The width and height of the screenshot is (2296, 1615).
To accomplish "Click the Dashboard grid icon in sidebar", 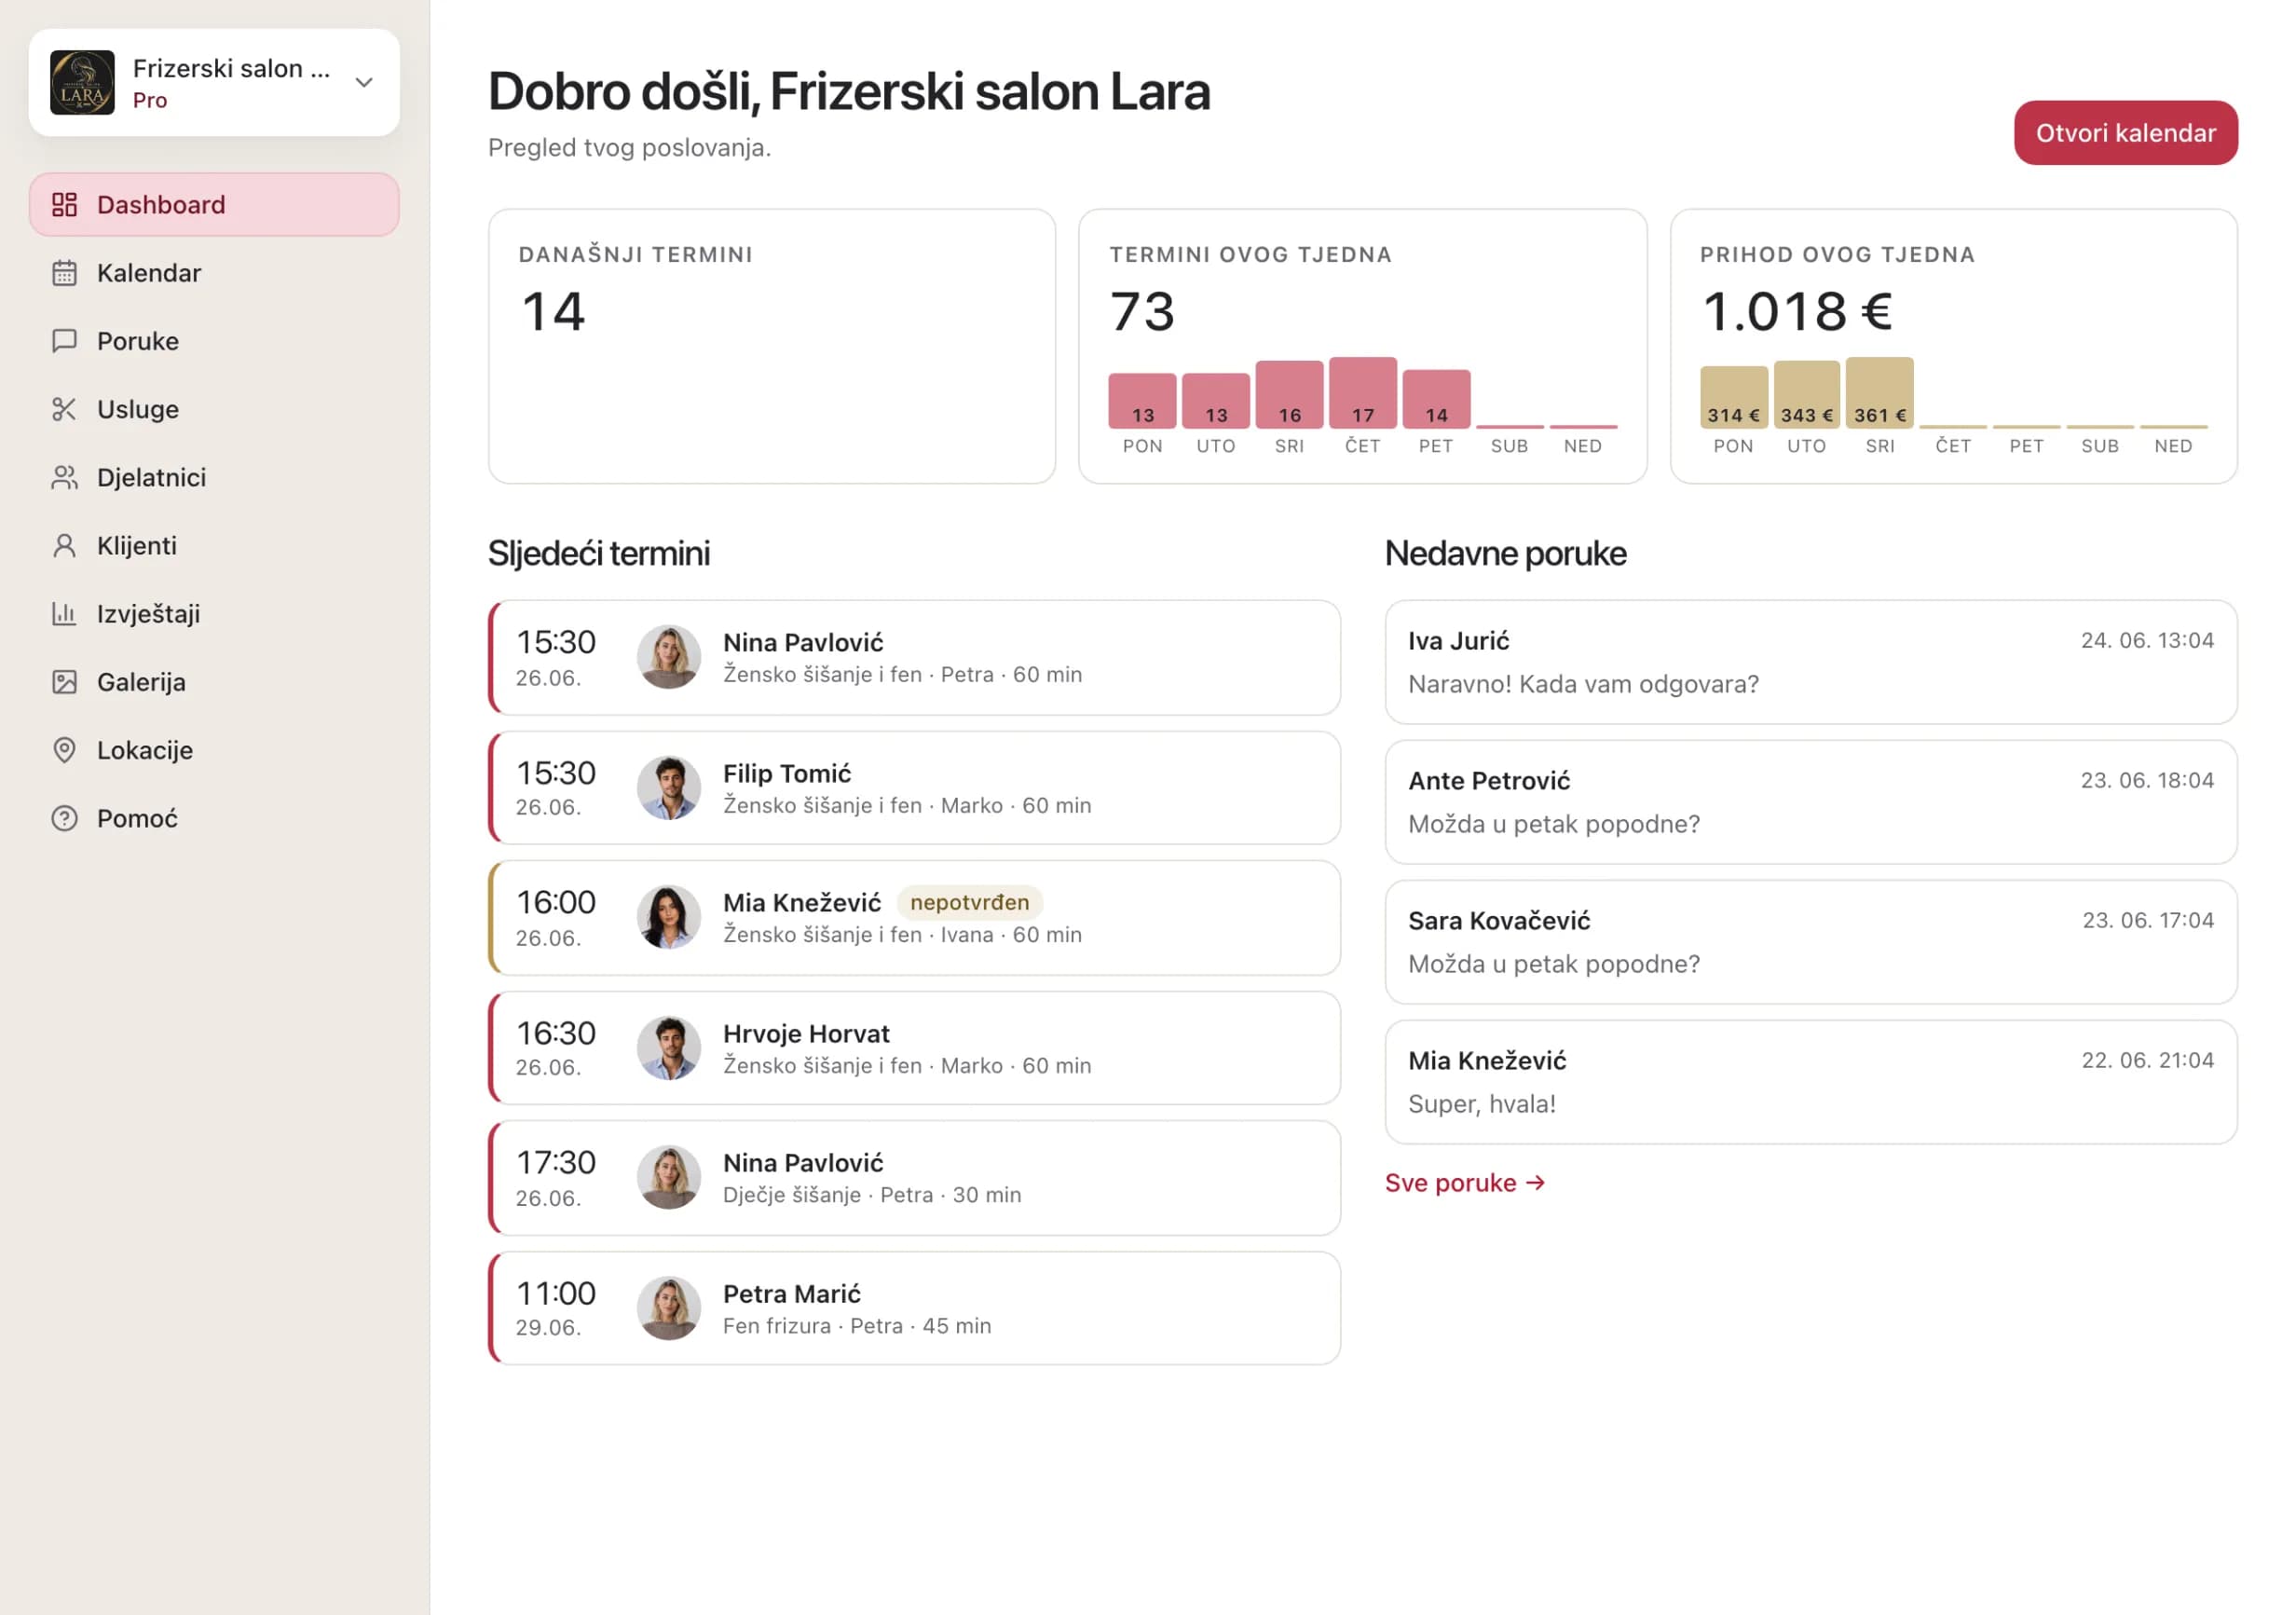I will pyautogui.click(x=64, y=205).
